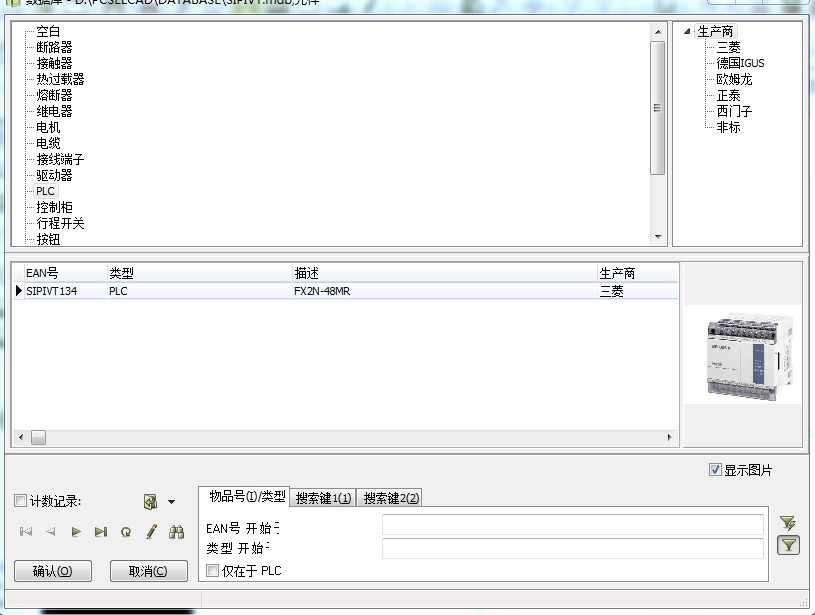Image resolution: width=815 pixels, height=615 pixels.
Task: Jump to the last record icon
Action: point(101,532)
